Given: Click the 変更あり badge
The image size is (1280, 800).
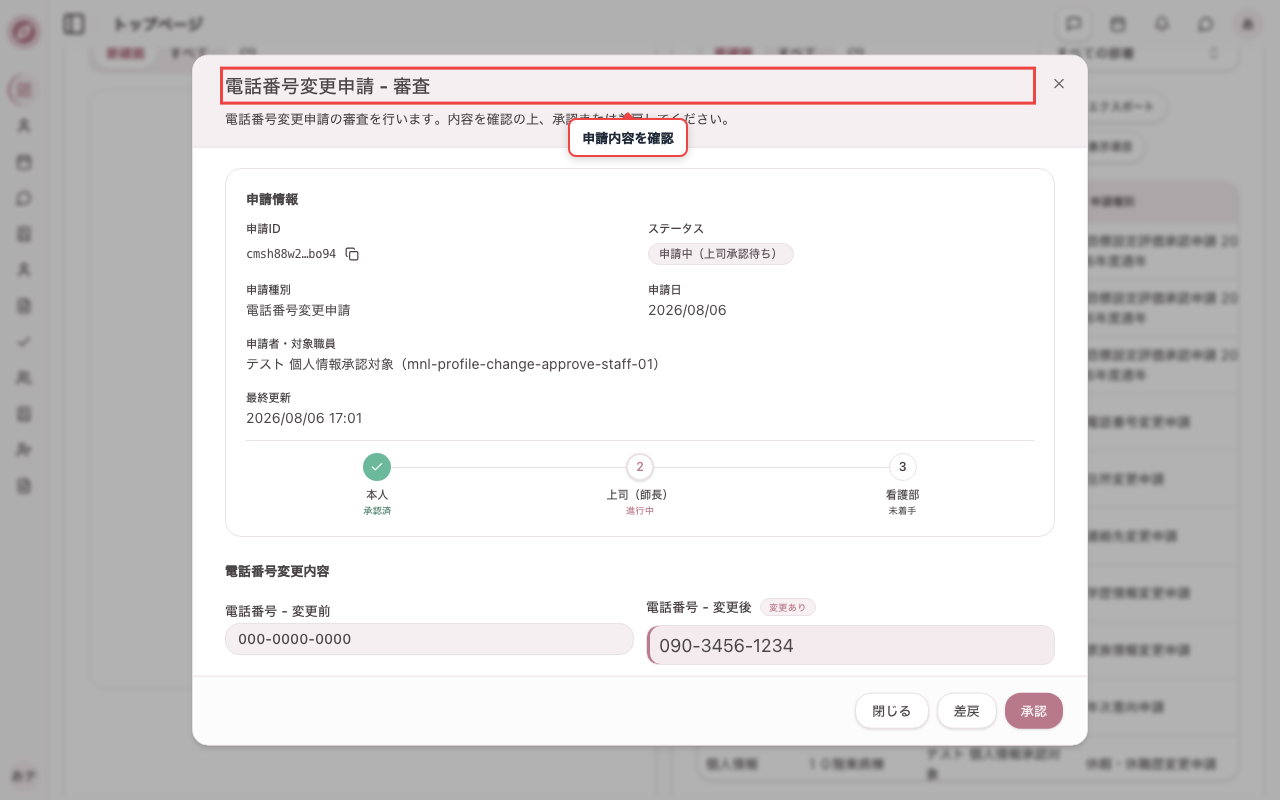Looking at the screenshot, I should pos(788,607).
